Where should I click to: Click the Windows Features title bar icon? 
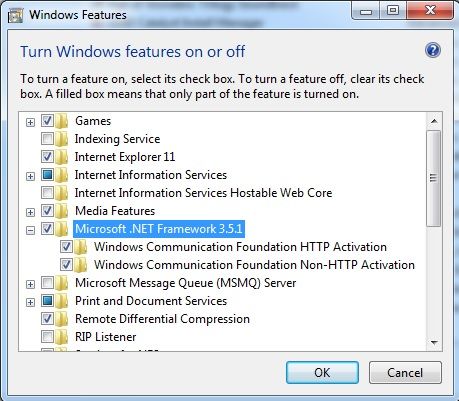click(x=15, y=15)
